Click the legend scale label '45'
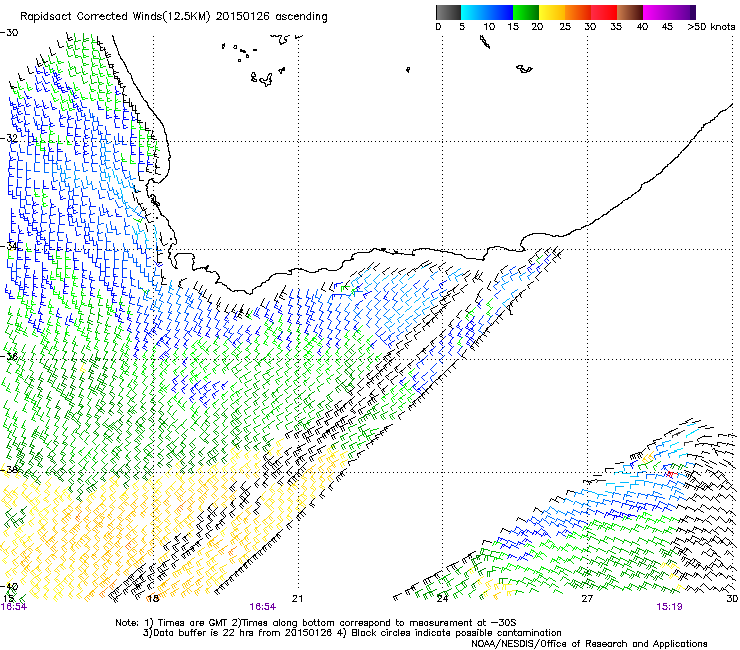This screenshot has height=650, width=740. click(667, 27)
